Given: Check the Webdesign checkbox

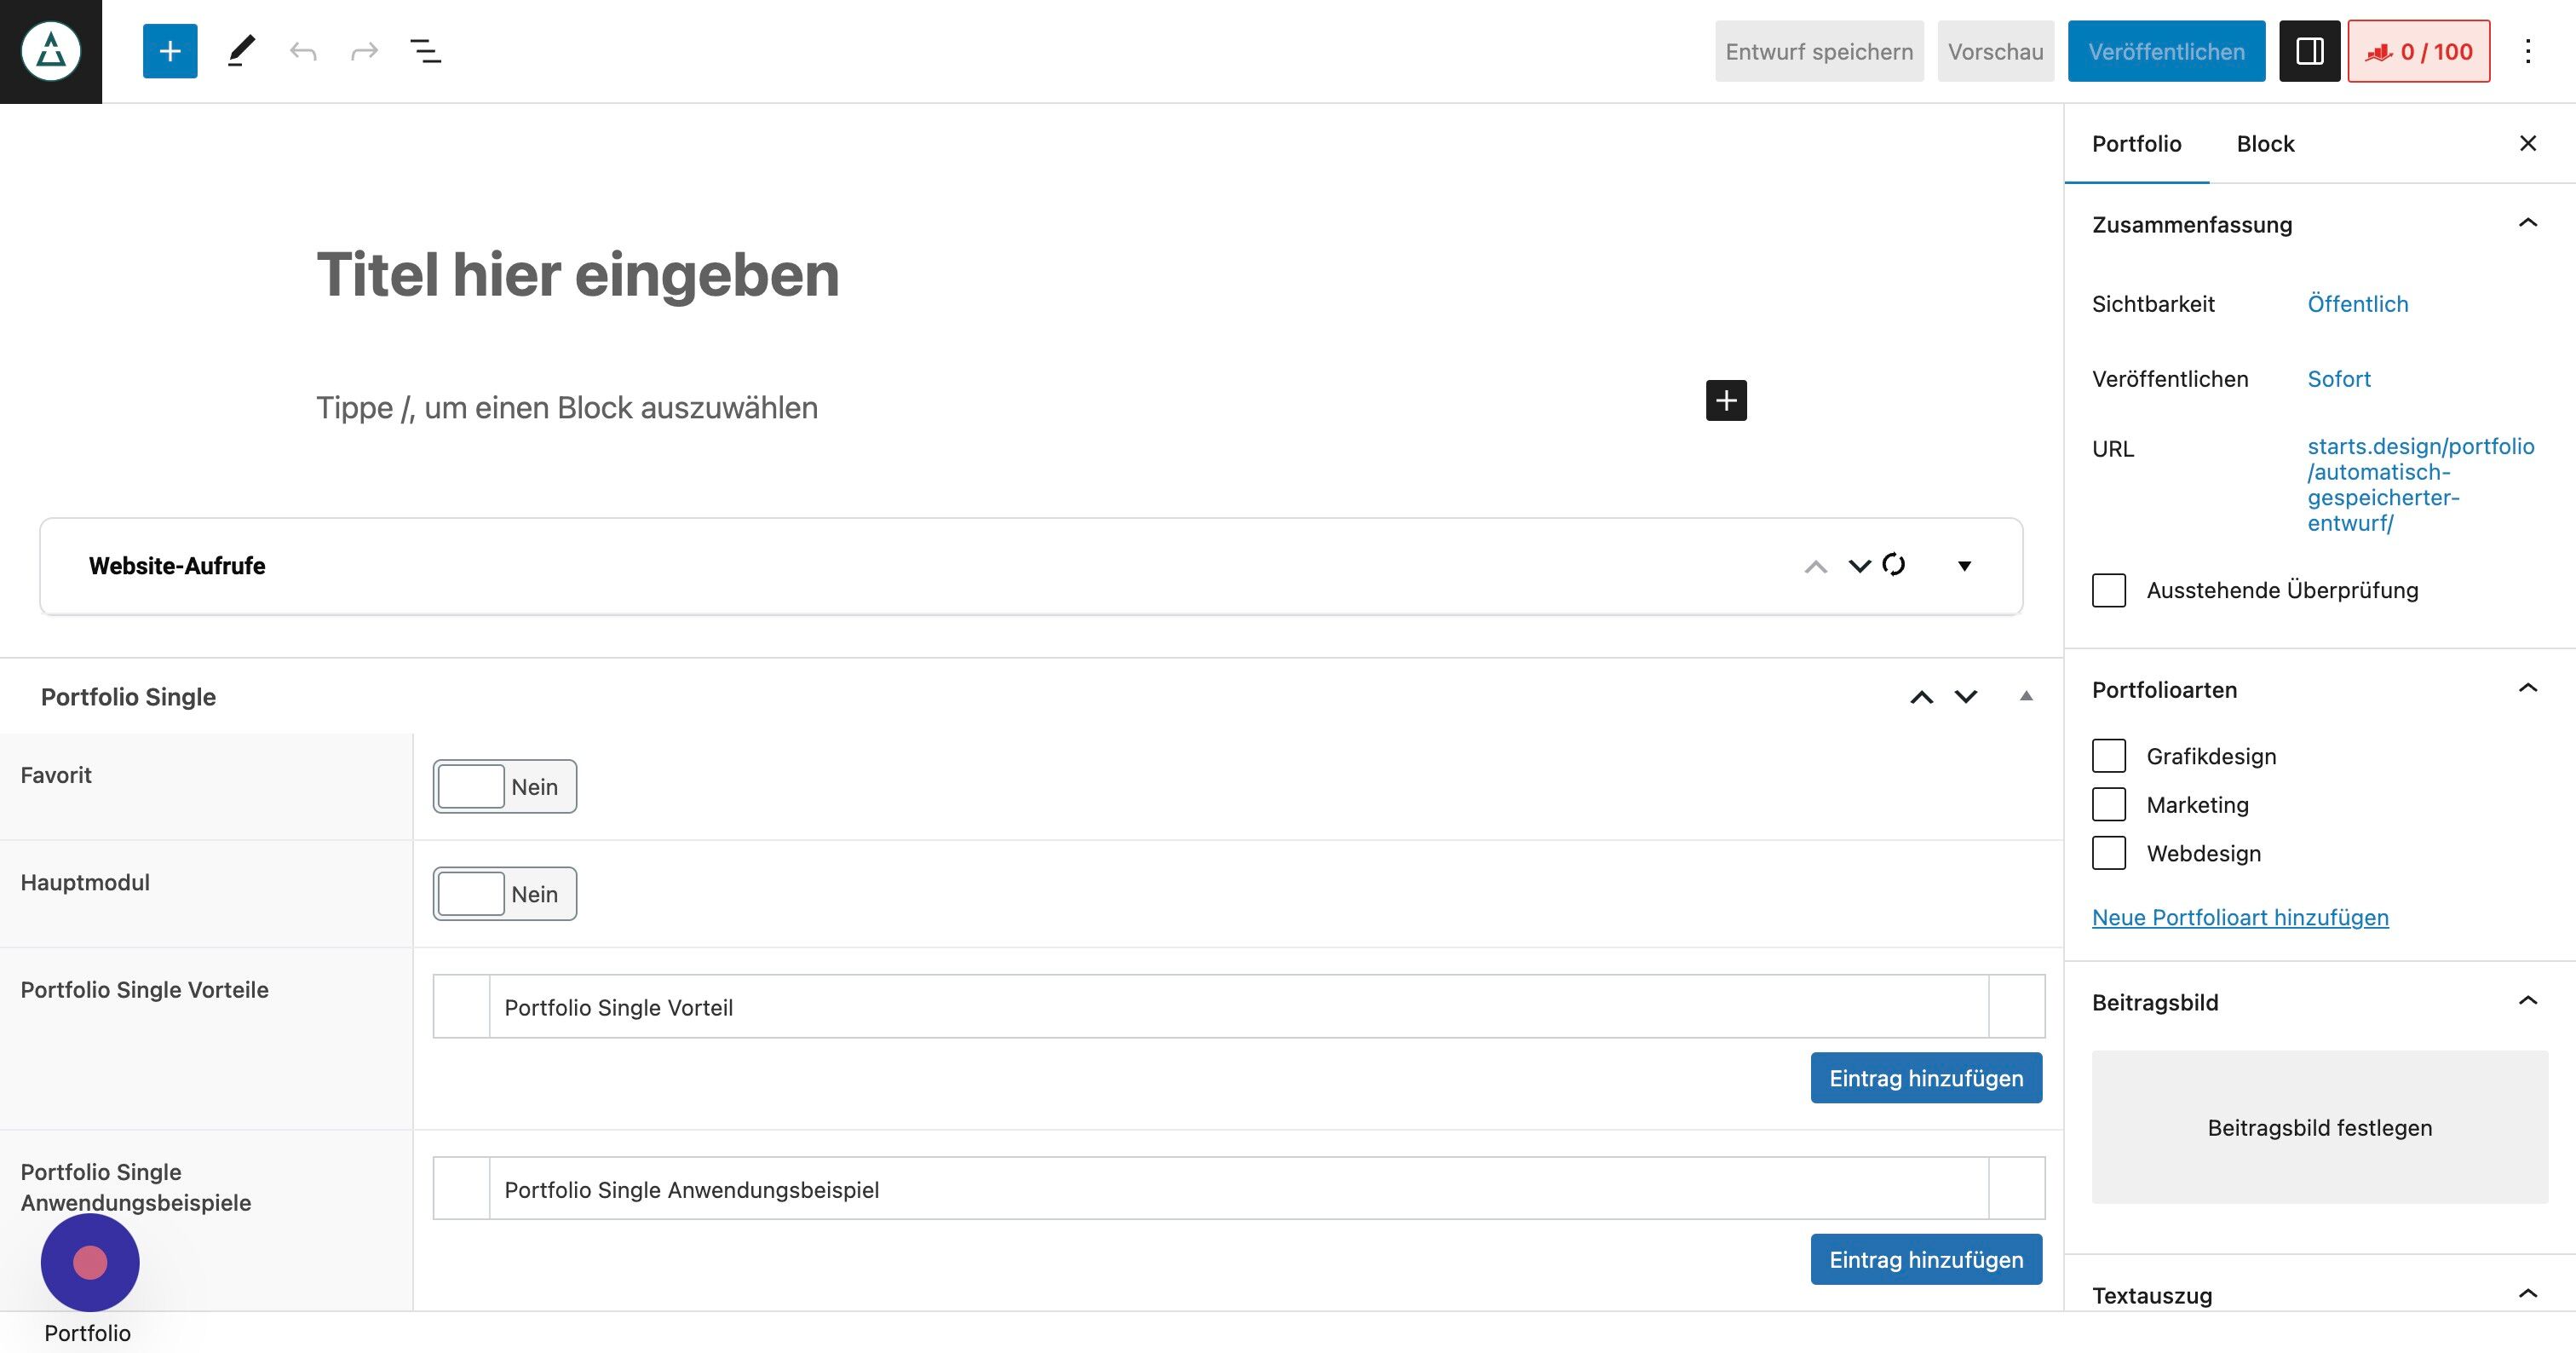Looking at the screenshot, I should point(2108,853).
